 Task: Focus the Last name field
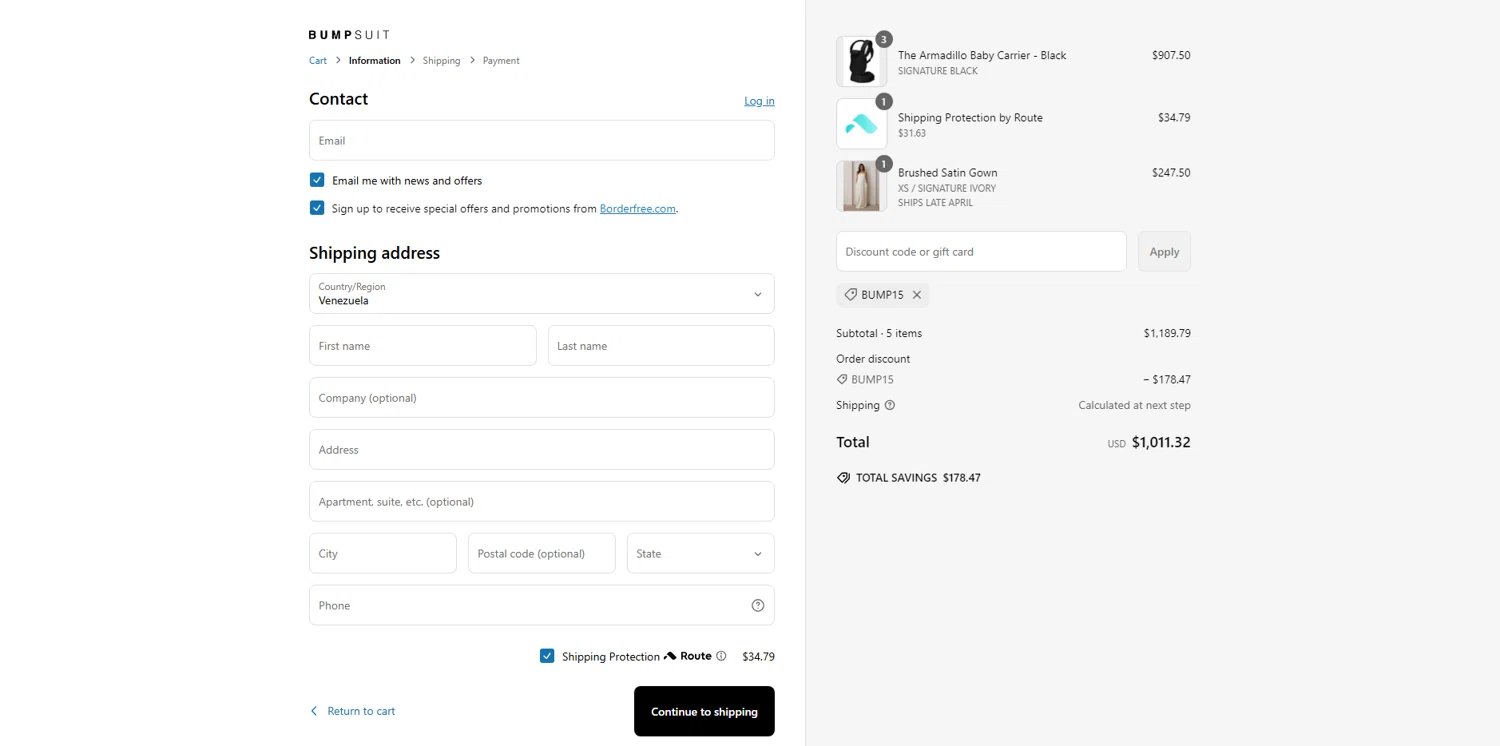click(x=661, y=346)
